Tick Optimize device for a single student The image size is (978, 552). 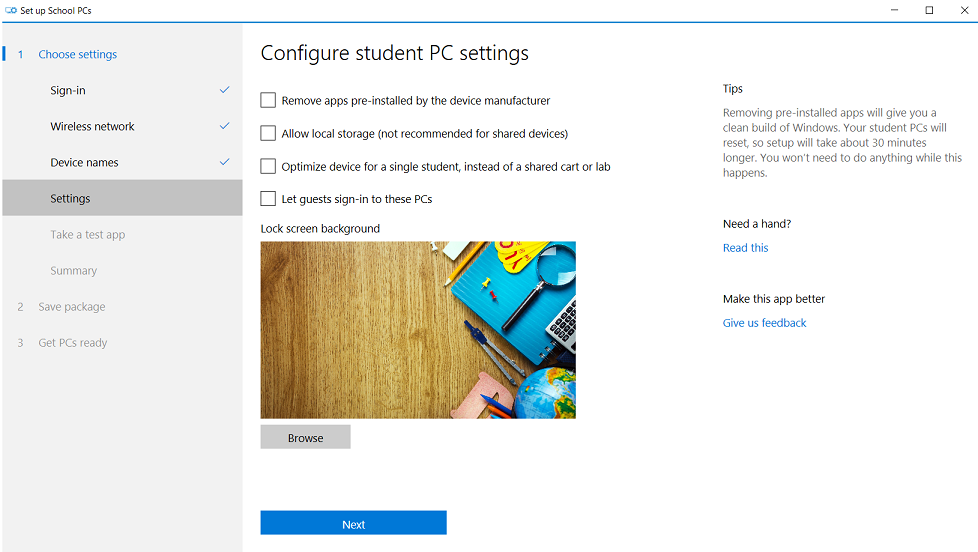(268, 167)
